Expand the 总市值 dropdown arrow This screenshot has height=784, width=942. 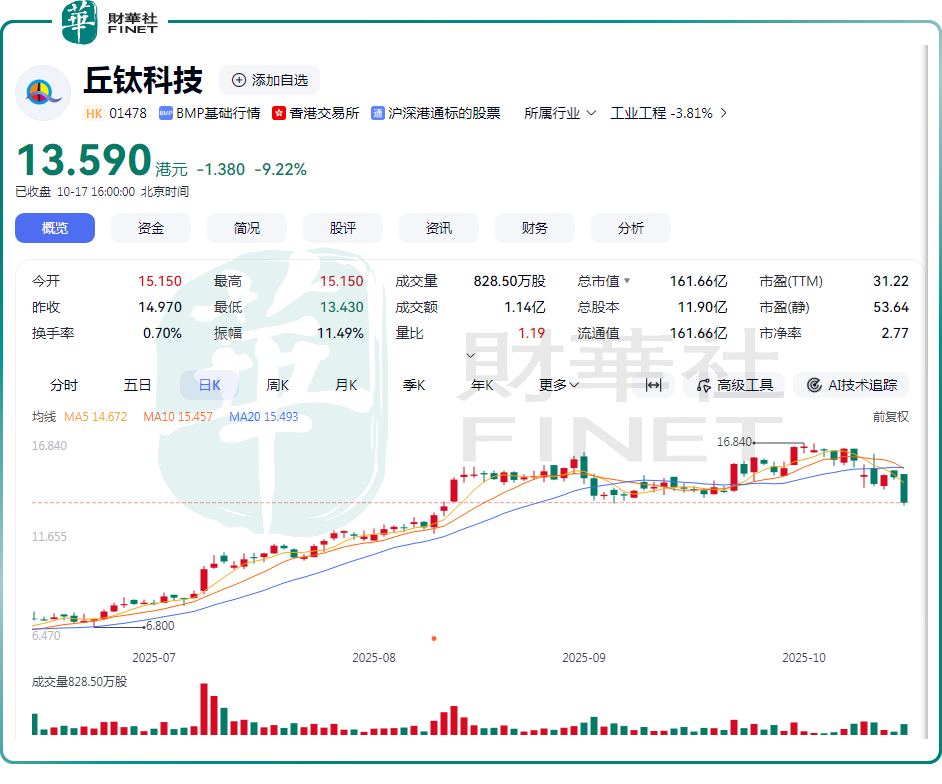(x=627, y=282)
